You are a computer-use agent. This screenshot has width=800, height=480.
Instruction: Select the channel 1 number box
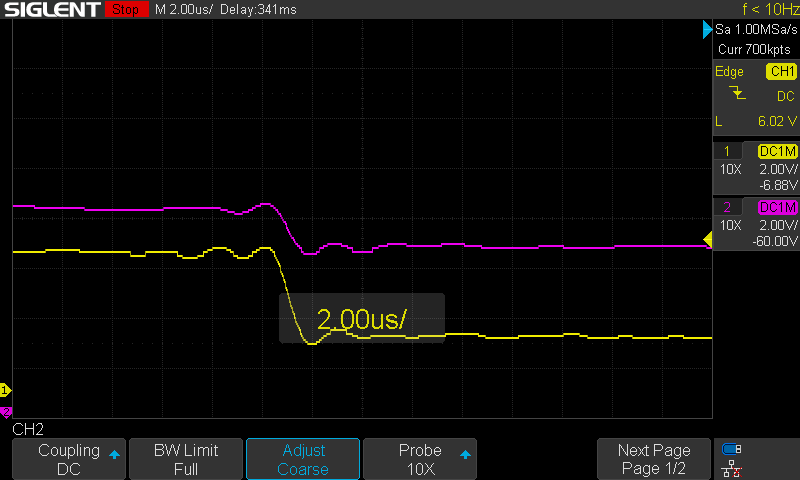click(727, 151)
